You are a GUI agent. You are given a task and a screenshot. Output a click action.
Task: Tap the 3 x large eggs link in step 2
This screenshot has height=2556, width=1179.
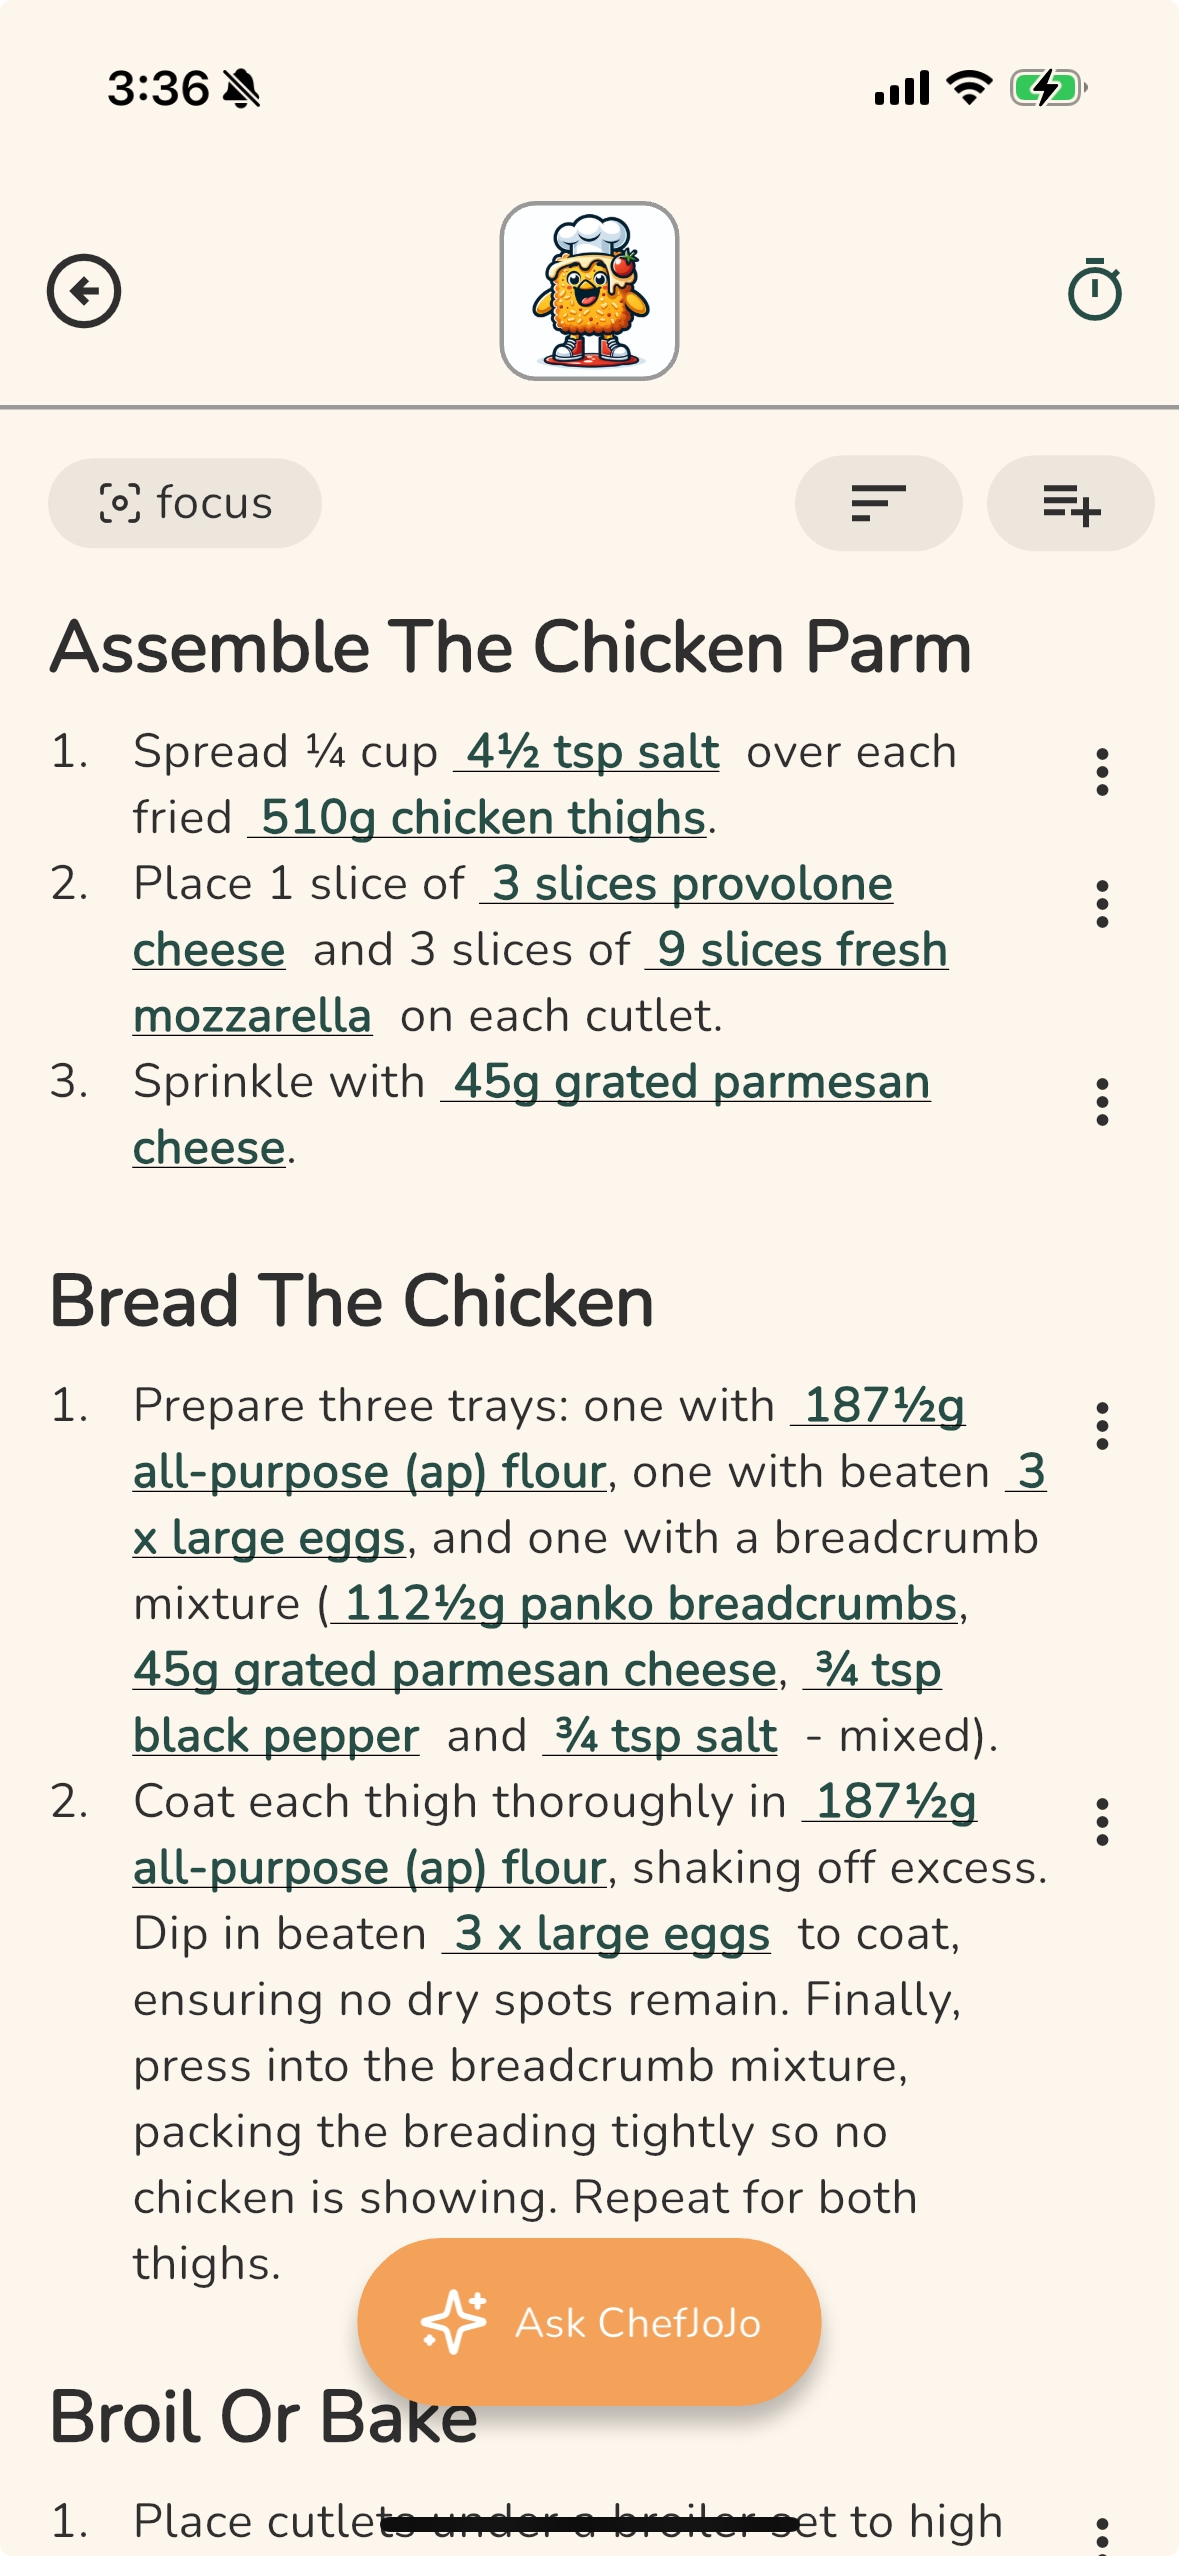[607, 1934]
